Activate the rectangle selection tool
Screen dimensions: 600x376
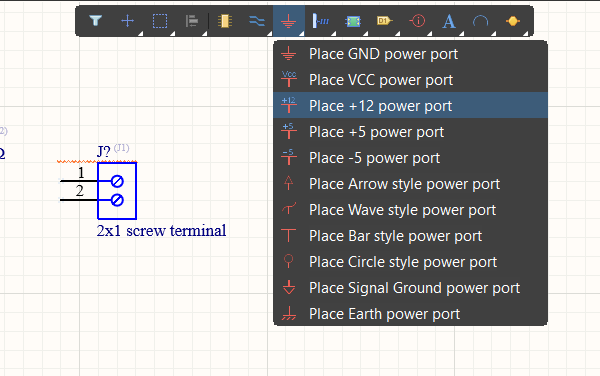(160, 21)
